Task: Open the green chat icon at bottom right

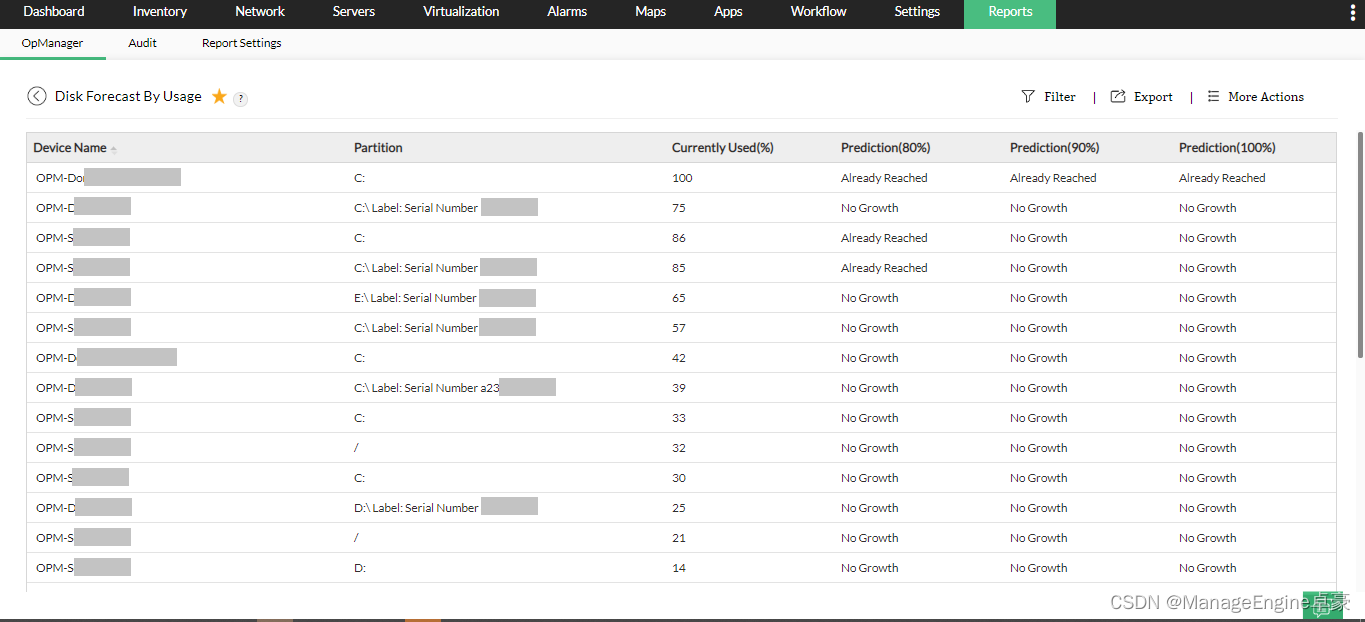Action: click(1322, 604)
